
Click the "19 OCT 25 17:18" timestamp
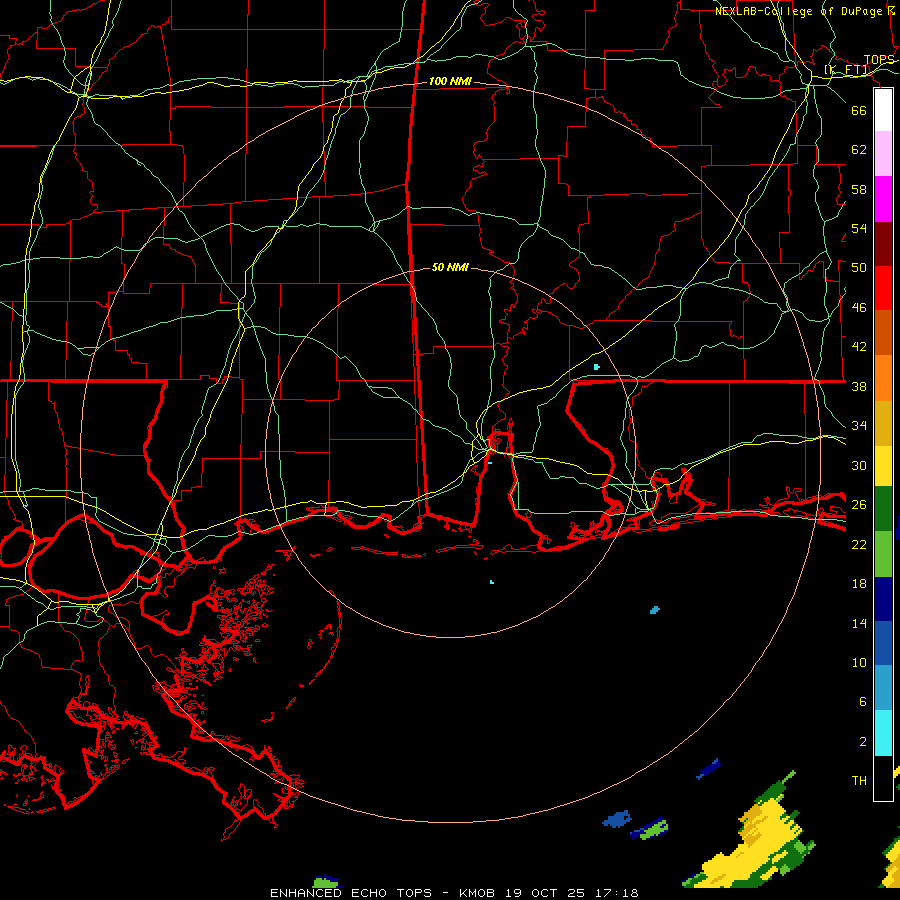[571, 893]
